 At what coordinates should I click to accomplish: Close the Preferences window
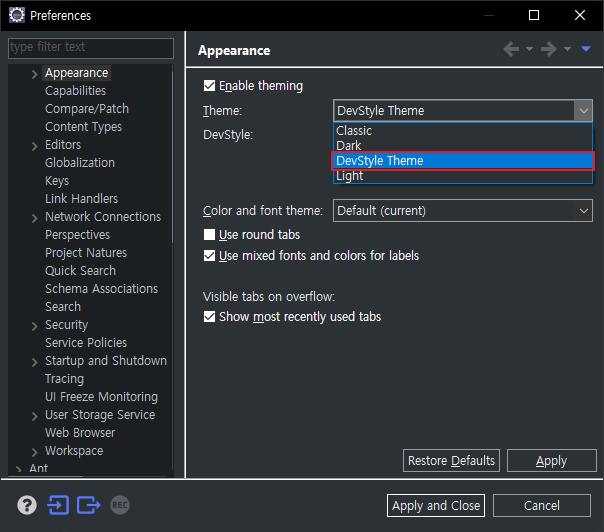580,15
